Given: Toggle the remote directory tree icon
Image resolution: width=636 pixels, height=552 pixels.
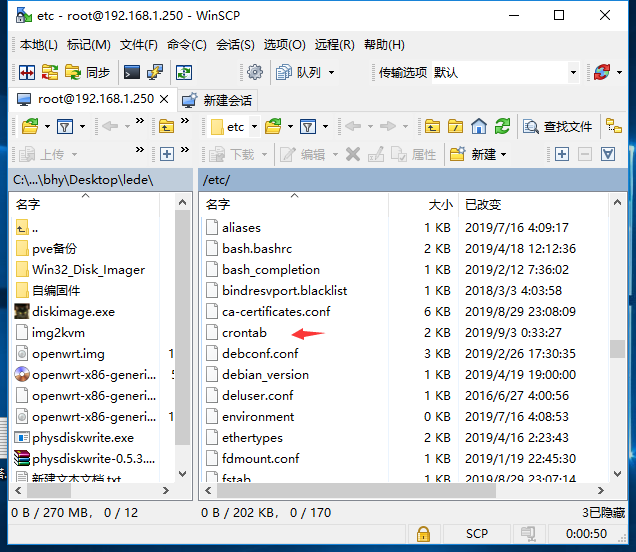Looking at the screenshot, I should tap(614, 126).
